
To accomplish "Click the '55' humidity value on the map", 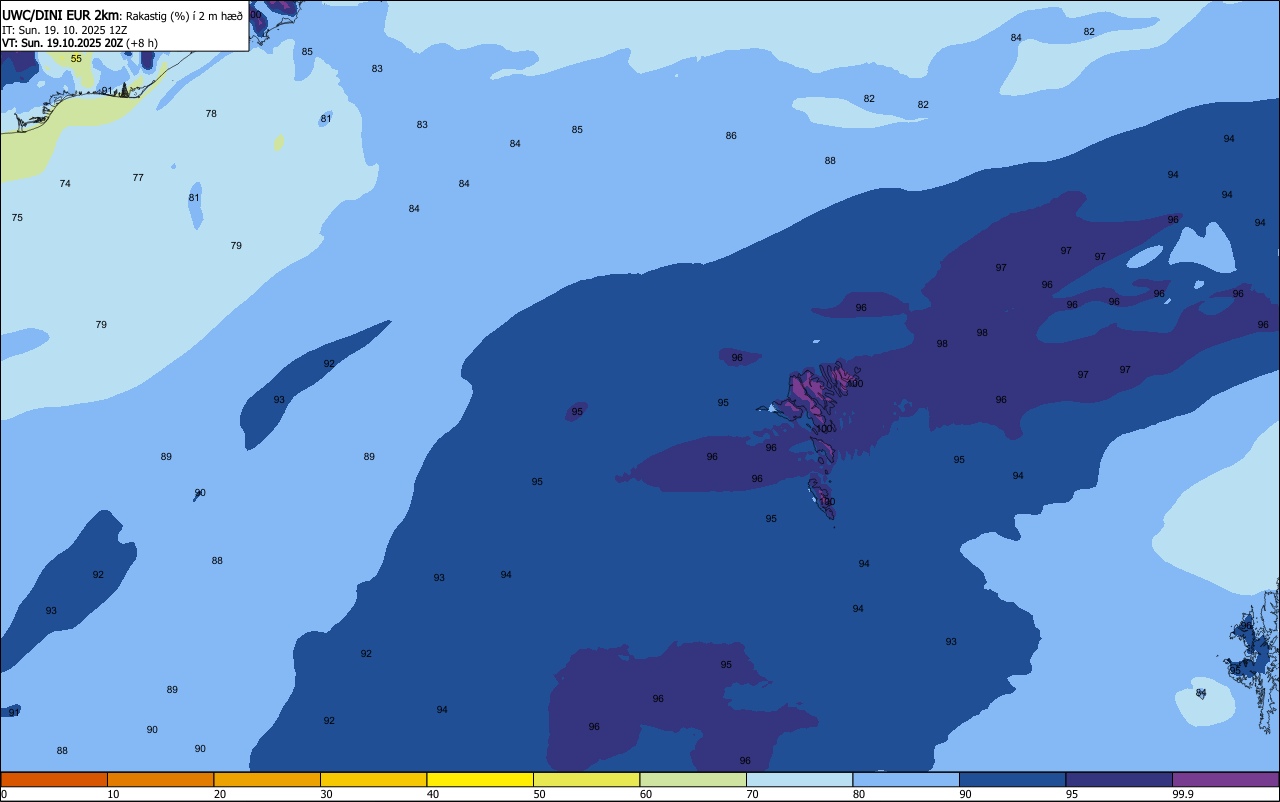I will click(76, 59).
